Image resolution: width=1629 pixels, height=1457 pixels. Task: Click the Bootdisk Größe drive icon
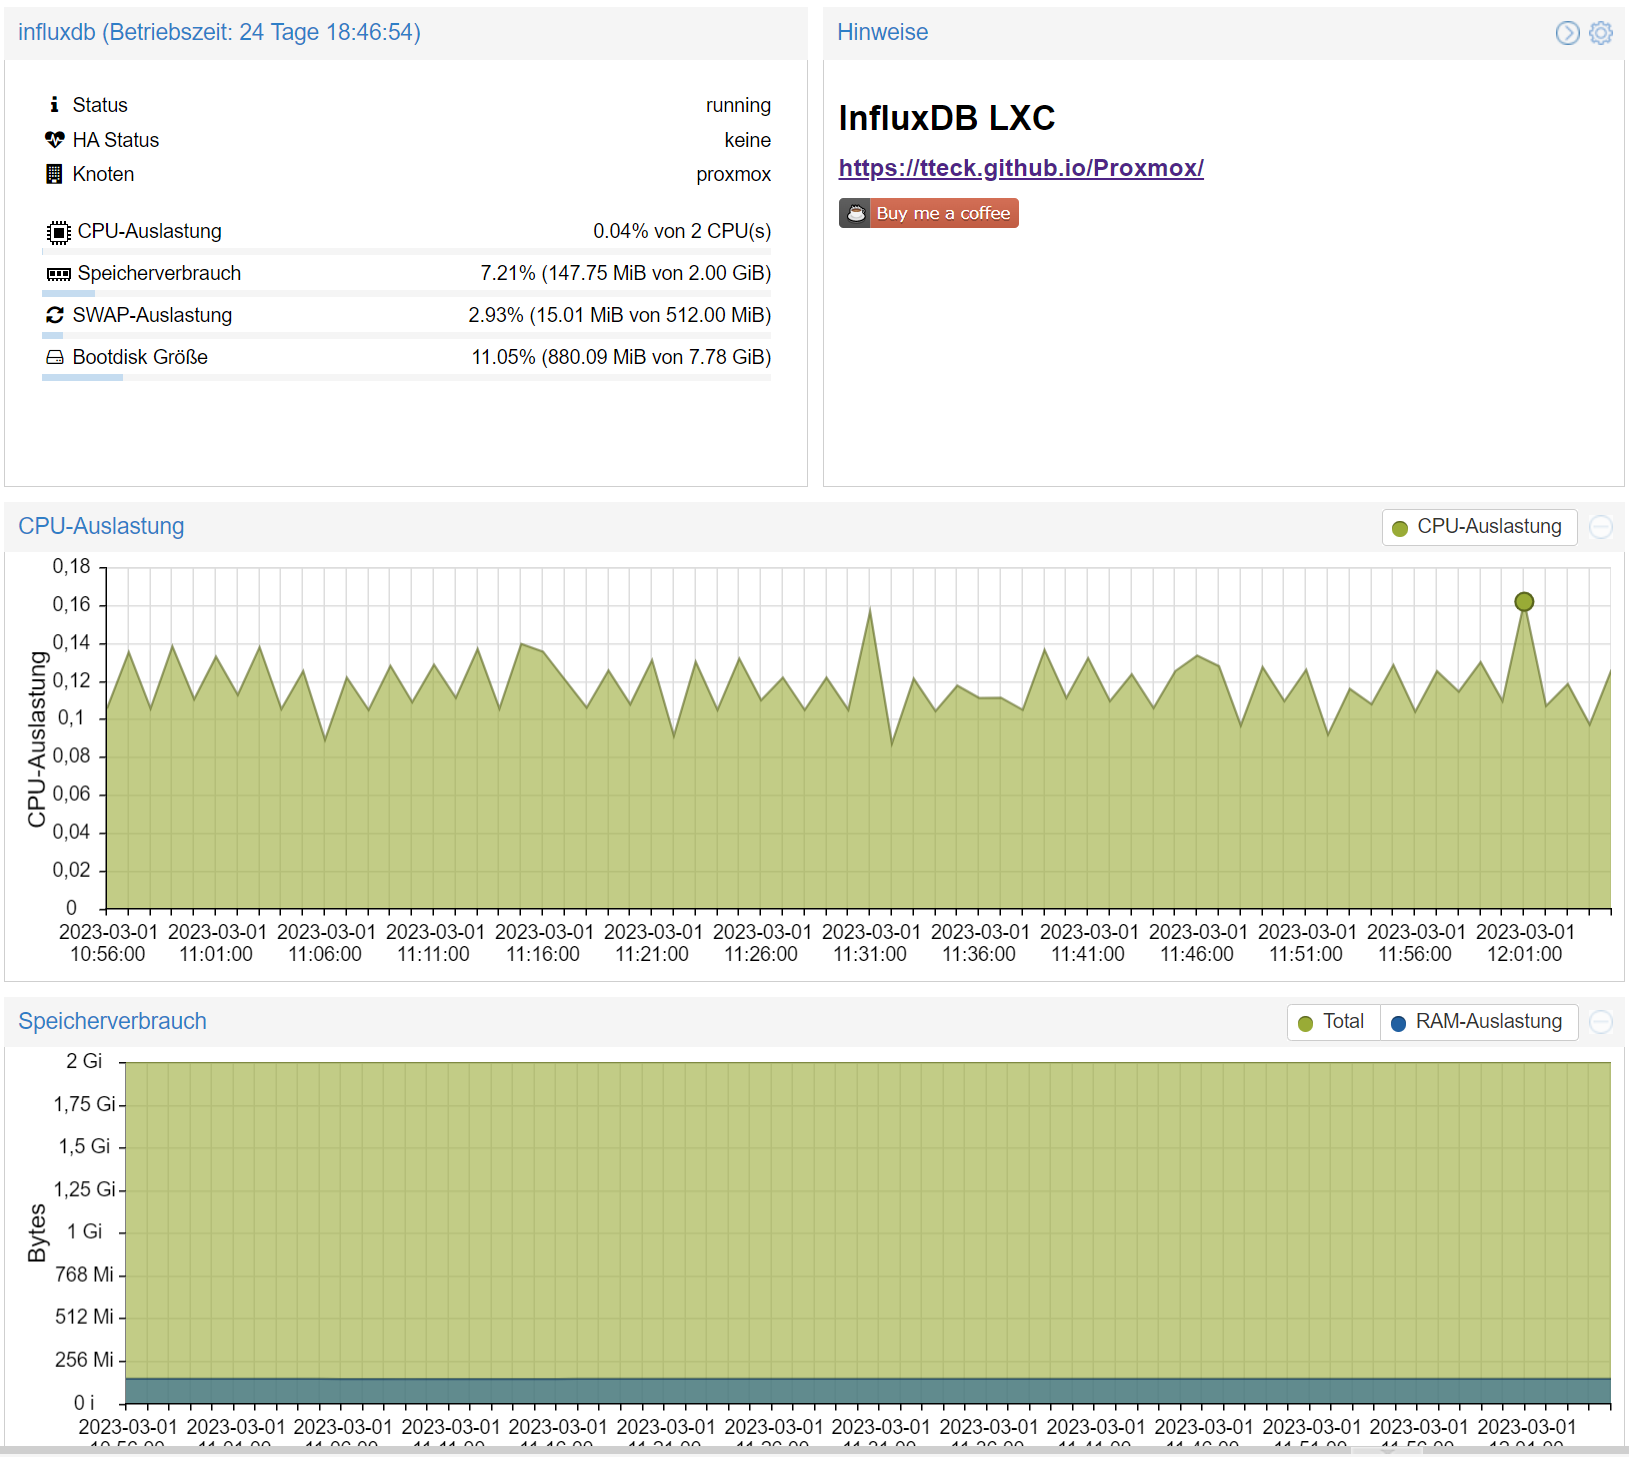click(54, 357)
